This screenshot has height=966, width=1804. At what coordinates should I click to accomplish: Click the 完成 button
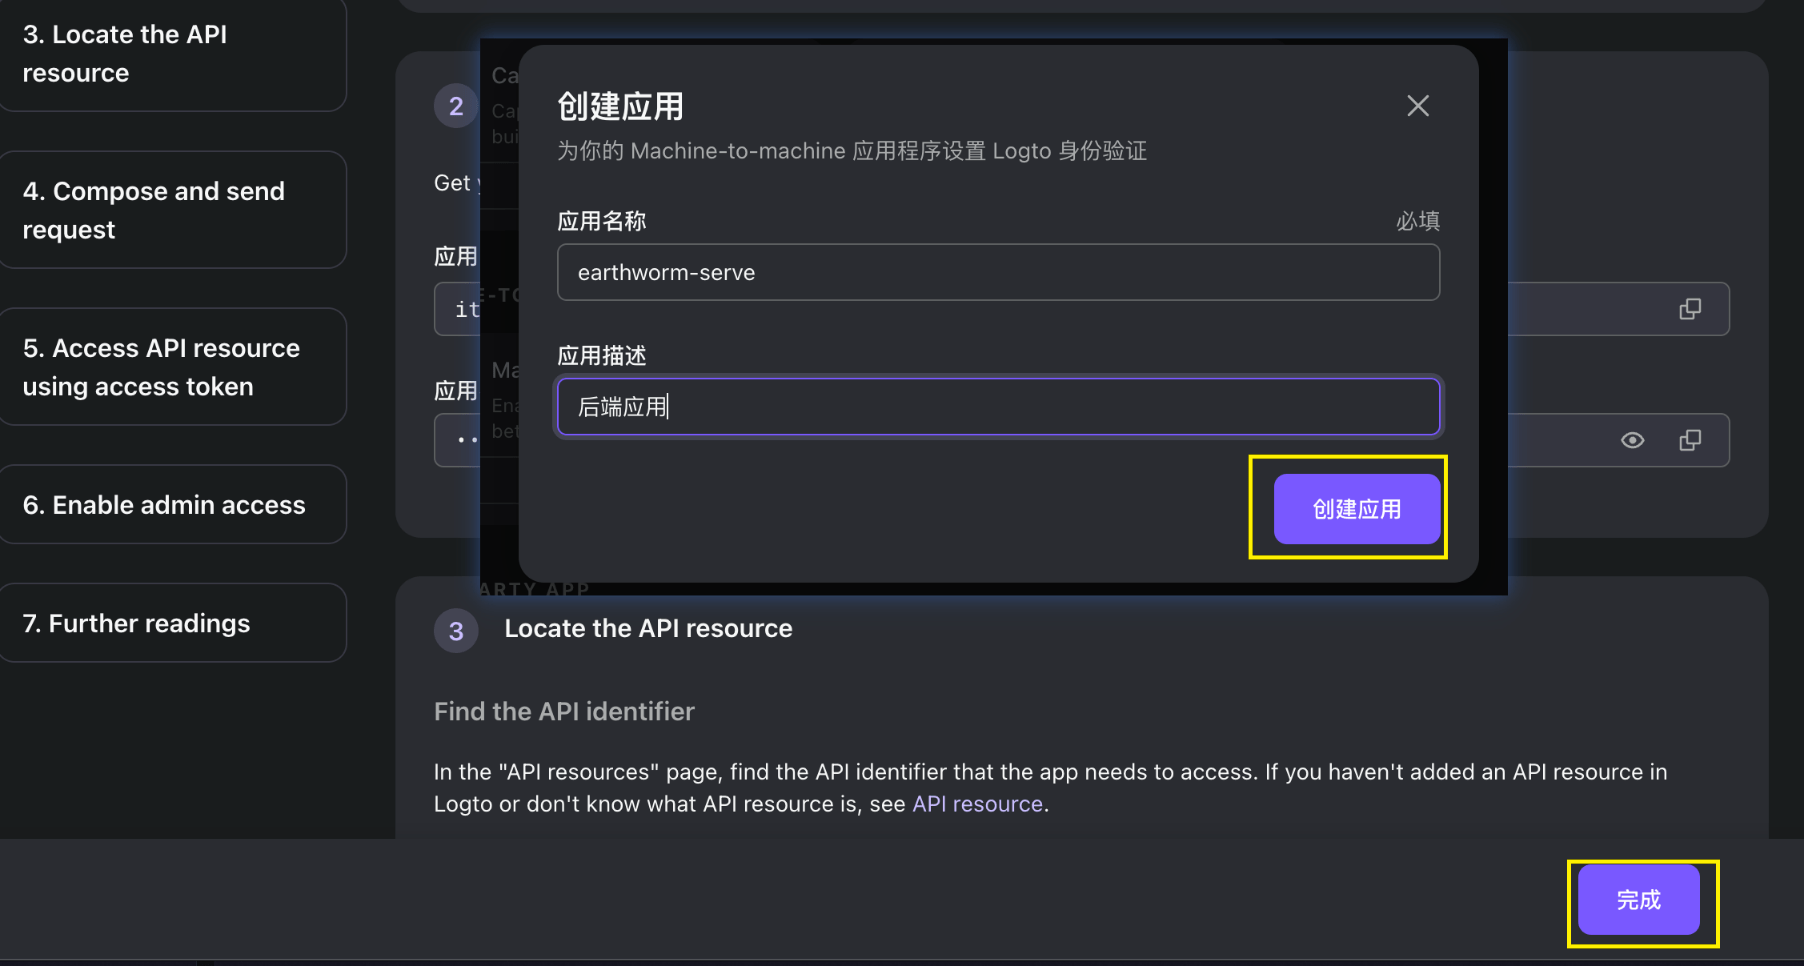click(1638, 900)
